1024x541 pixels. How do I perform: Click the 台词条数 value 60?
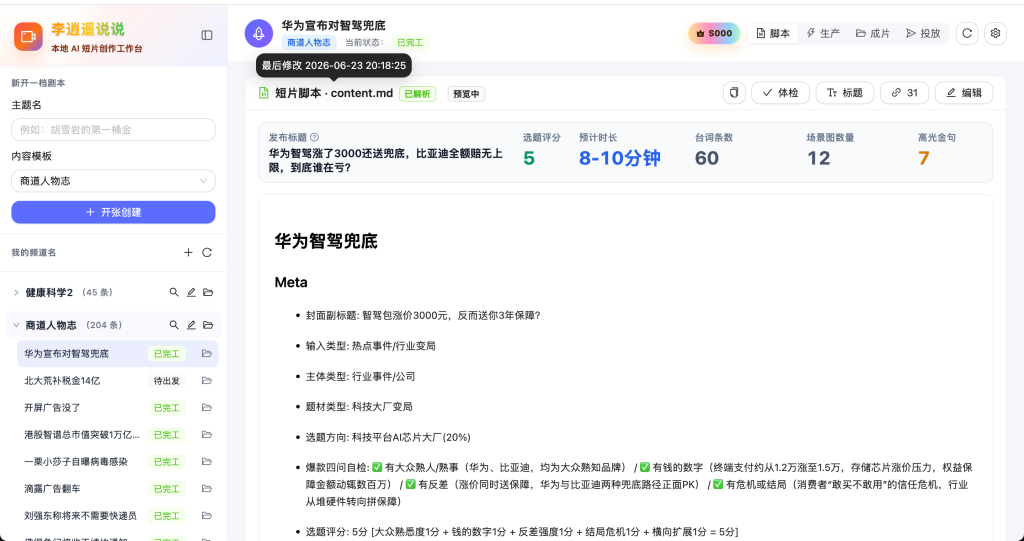707,158
